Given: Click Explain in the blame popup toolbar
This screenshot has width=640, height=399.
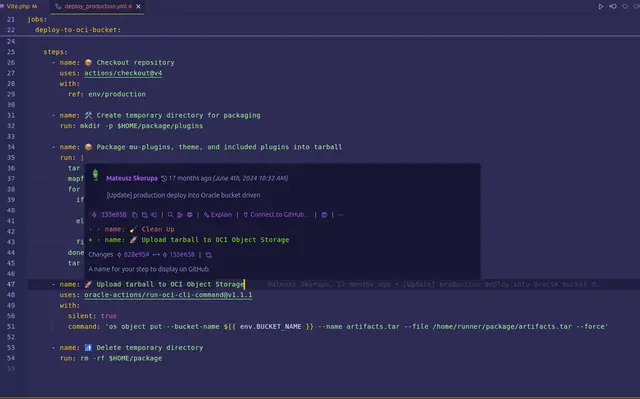Looking at the screenshot, I should pyautogui.click(x=221, y=215).
